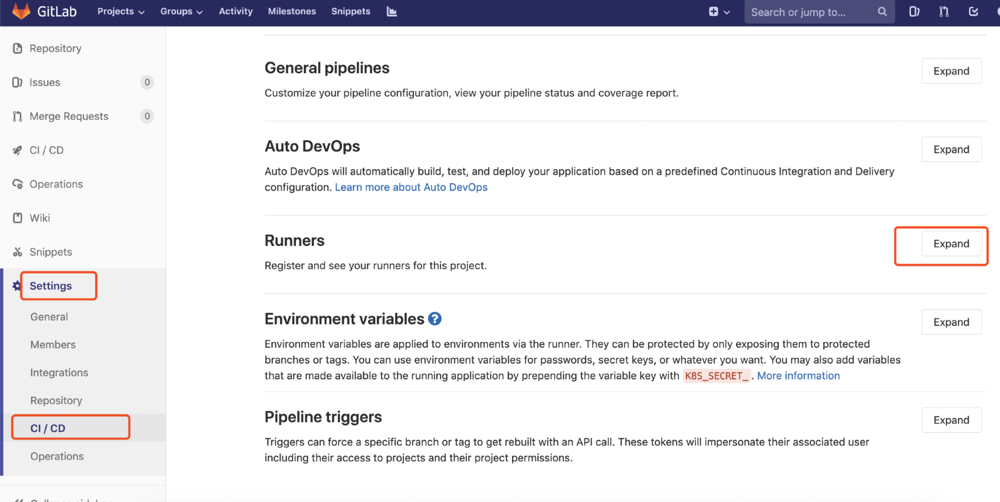The width and height of the screenshot is (1000, 502).
Task: Expand the General pipelines section
Action: click(x=951, y=71)
